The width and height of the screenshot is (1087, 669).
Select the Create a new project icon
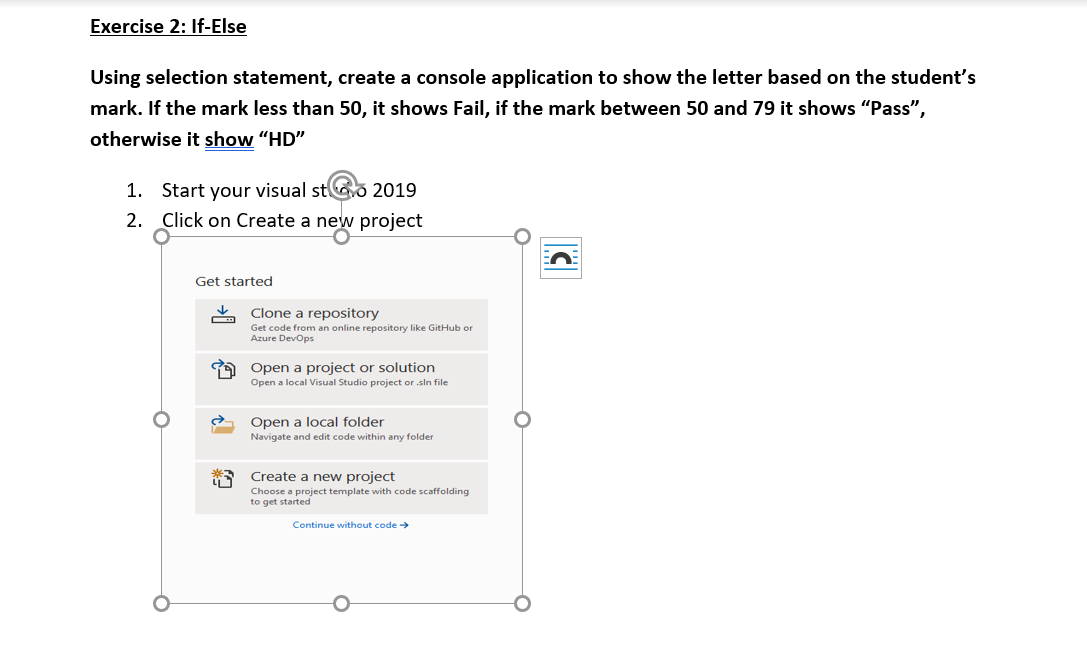tap(222, 477)
